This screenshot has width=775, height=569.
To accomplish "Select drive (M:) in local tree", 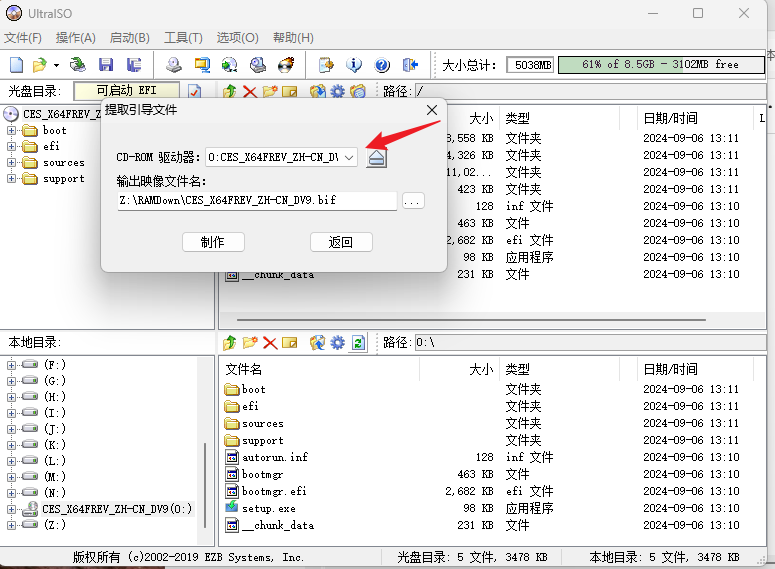I will (54, 477).
